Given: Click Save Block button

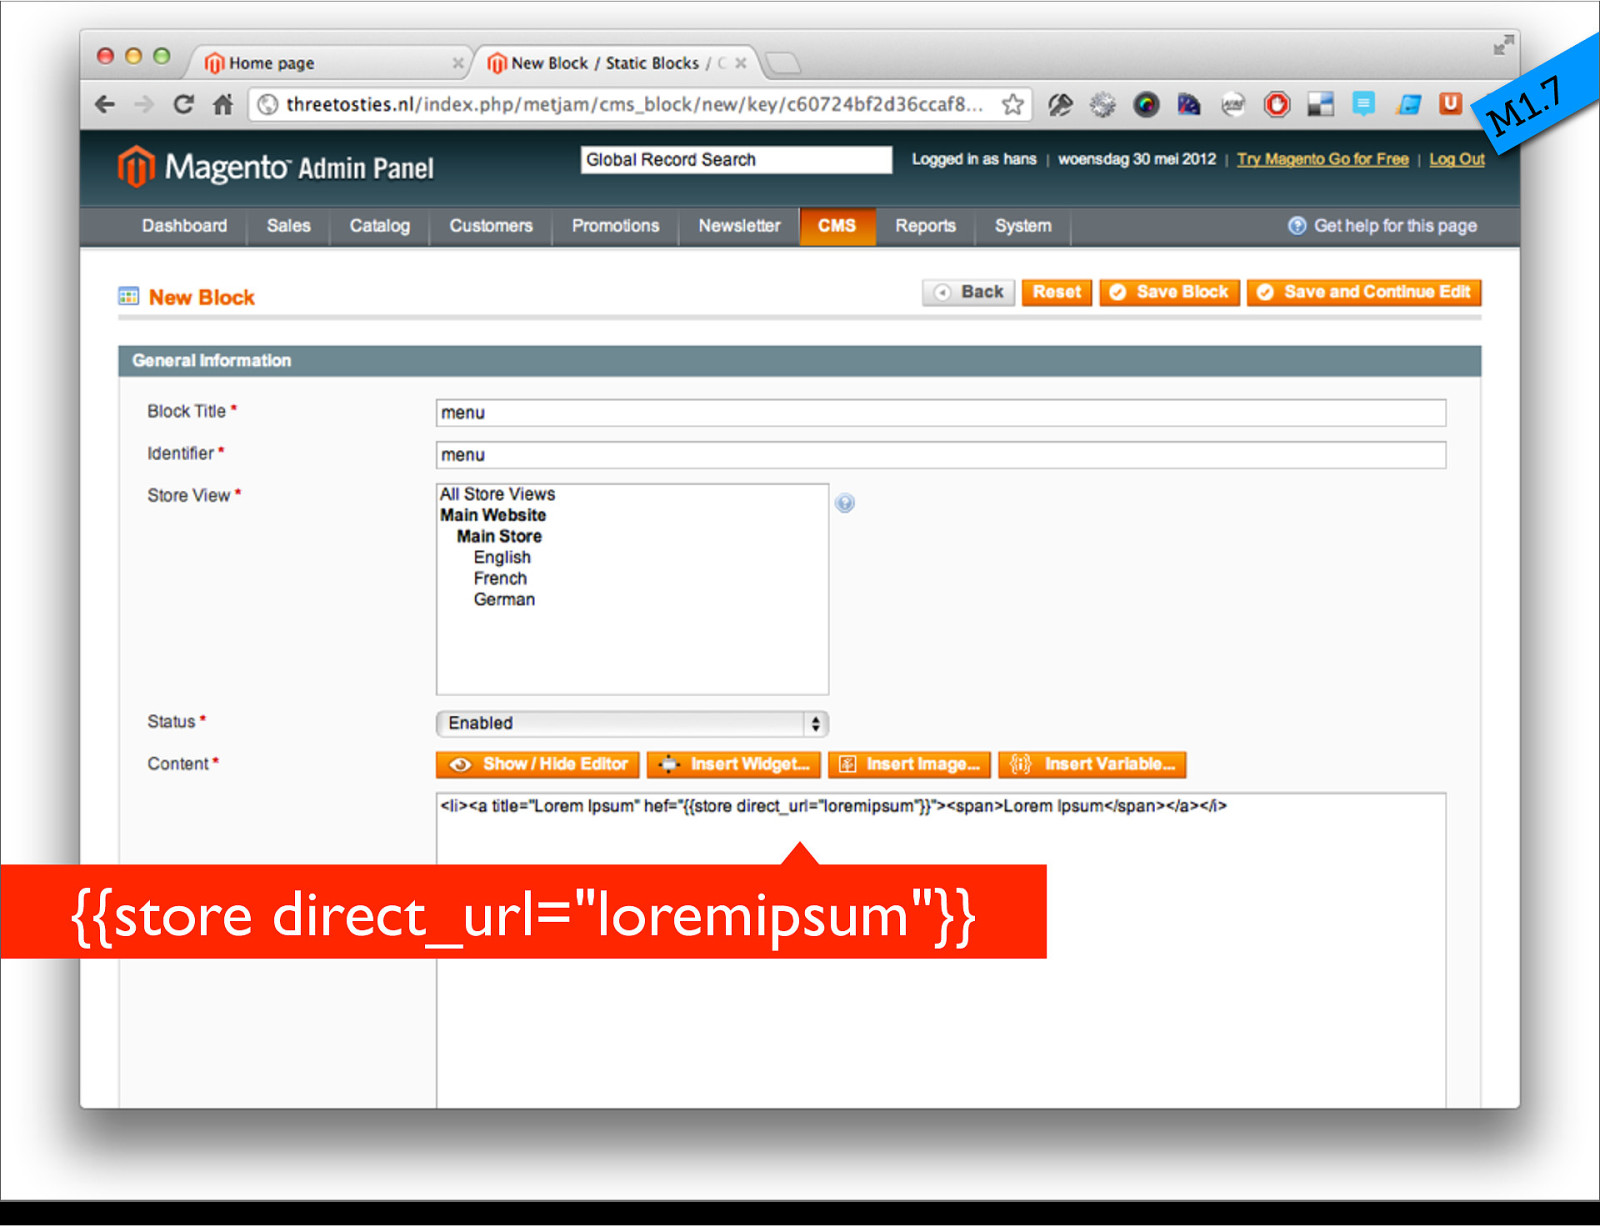Looking at the screenshot, I should pos(1169,292).
